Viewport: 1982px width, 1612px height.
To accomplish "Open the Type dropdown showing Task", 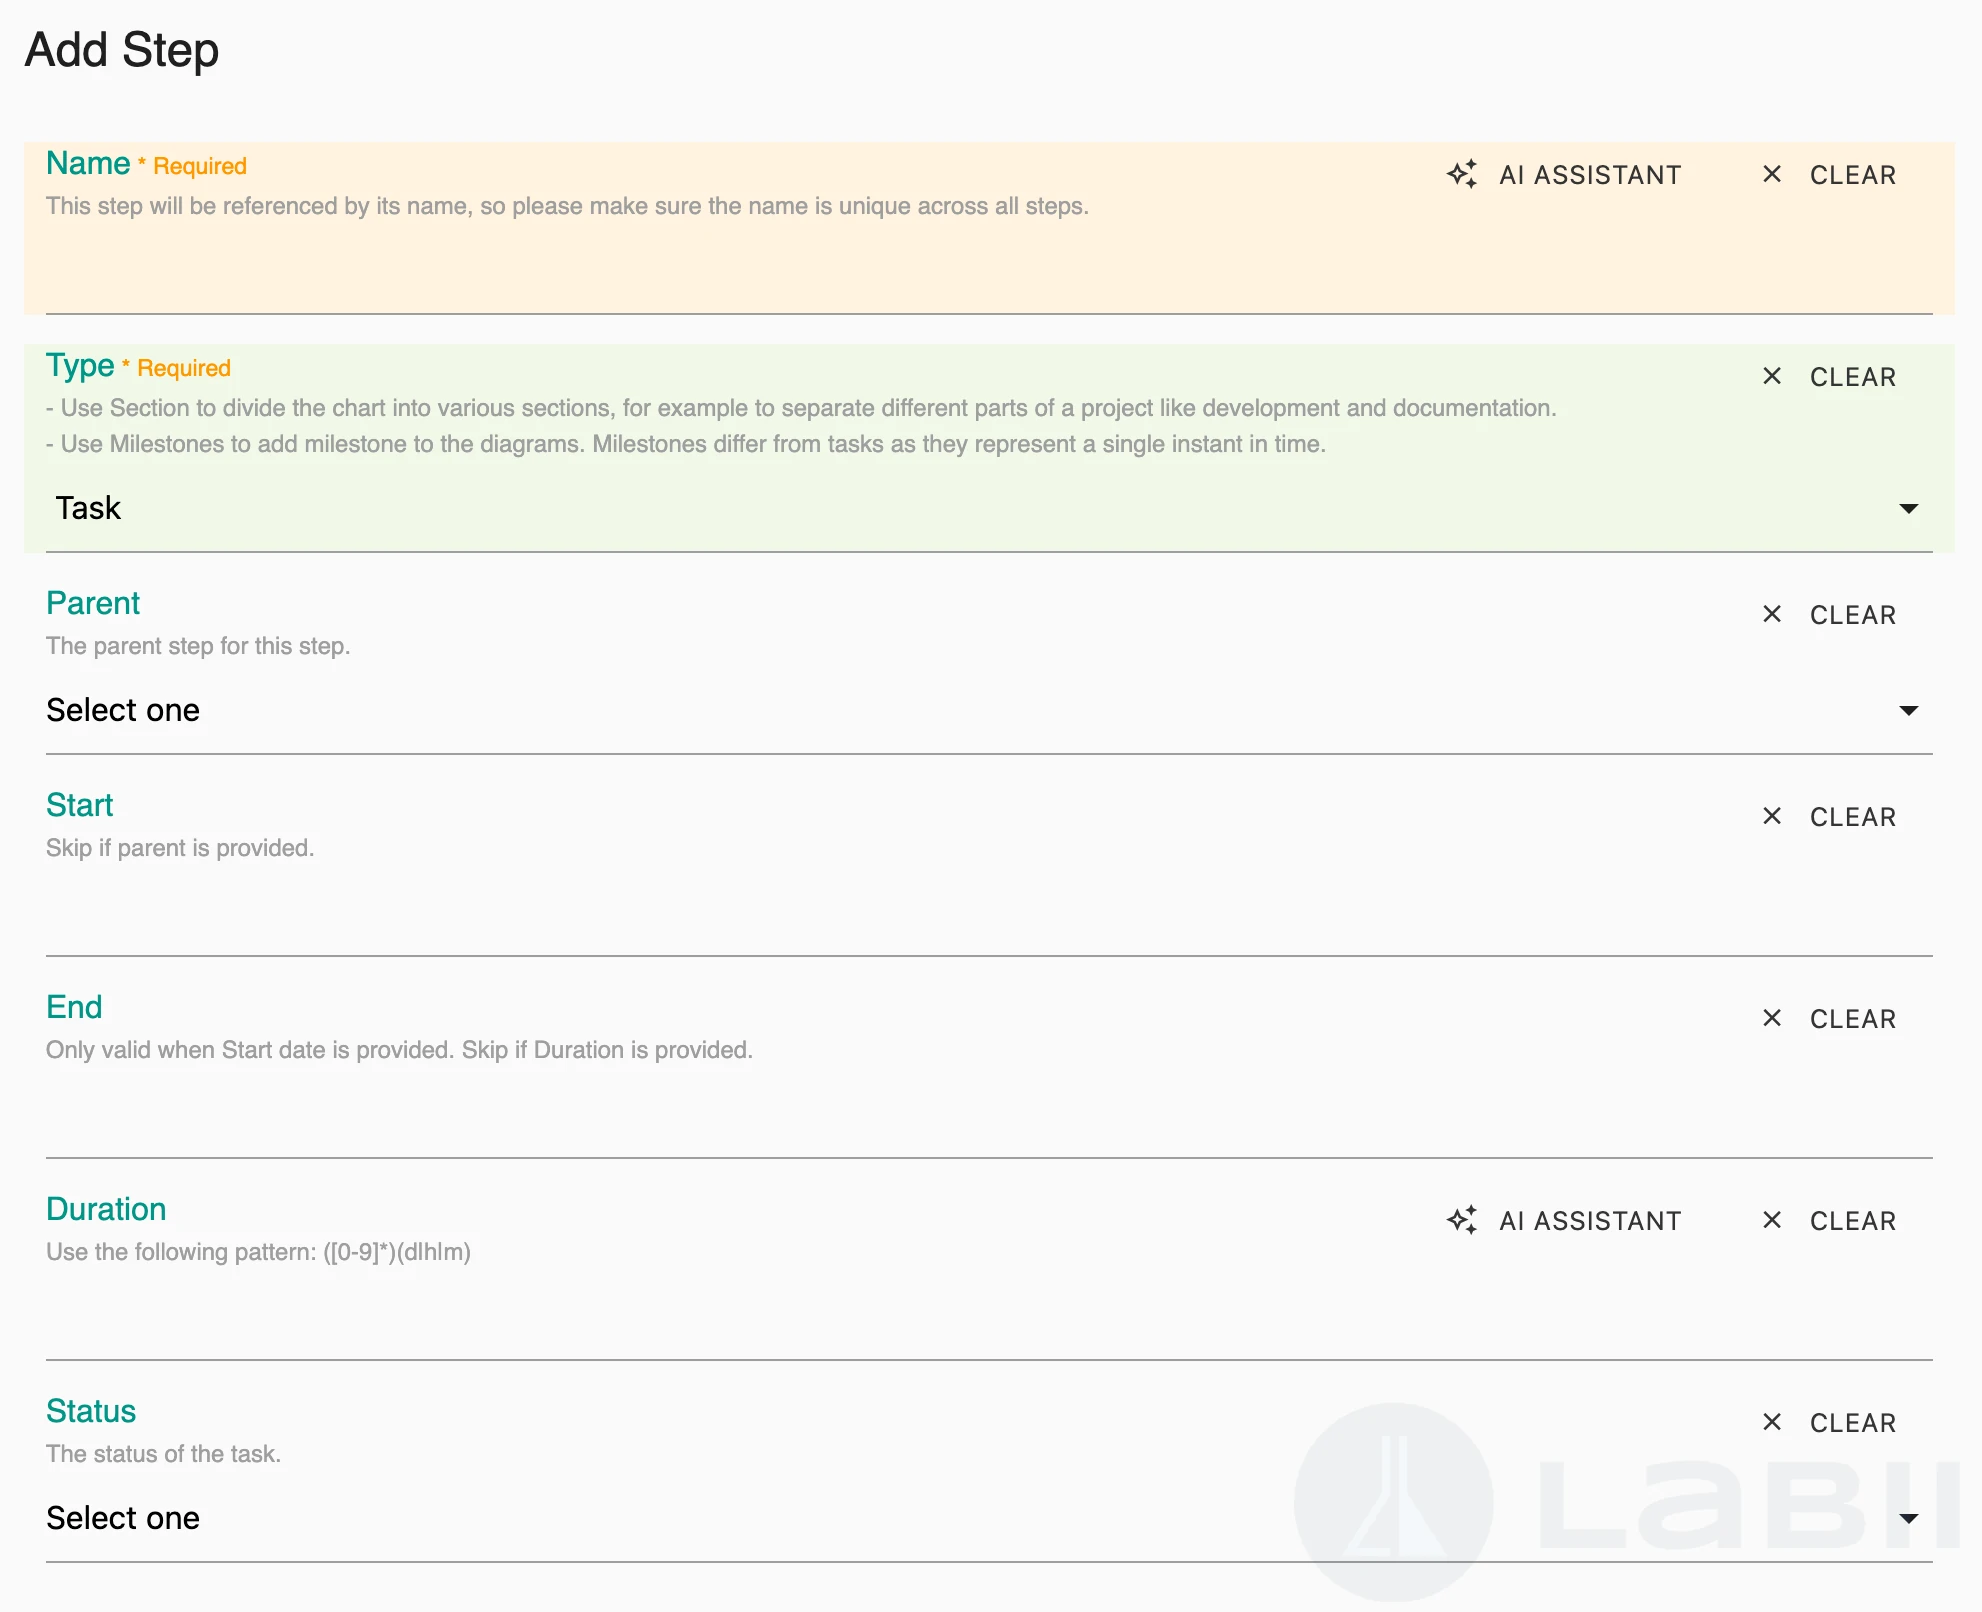I will point(989,508).
